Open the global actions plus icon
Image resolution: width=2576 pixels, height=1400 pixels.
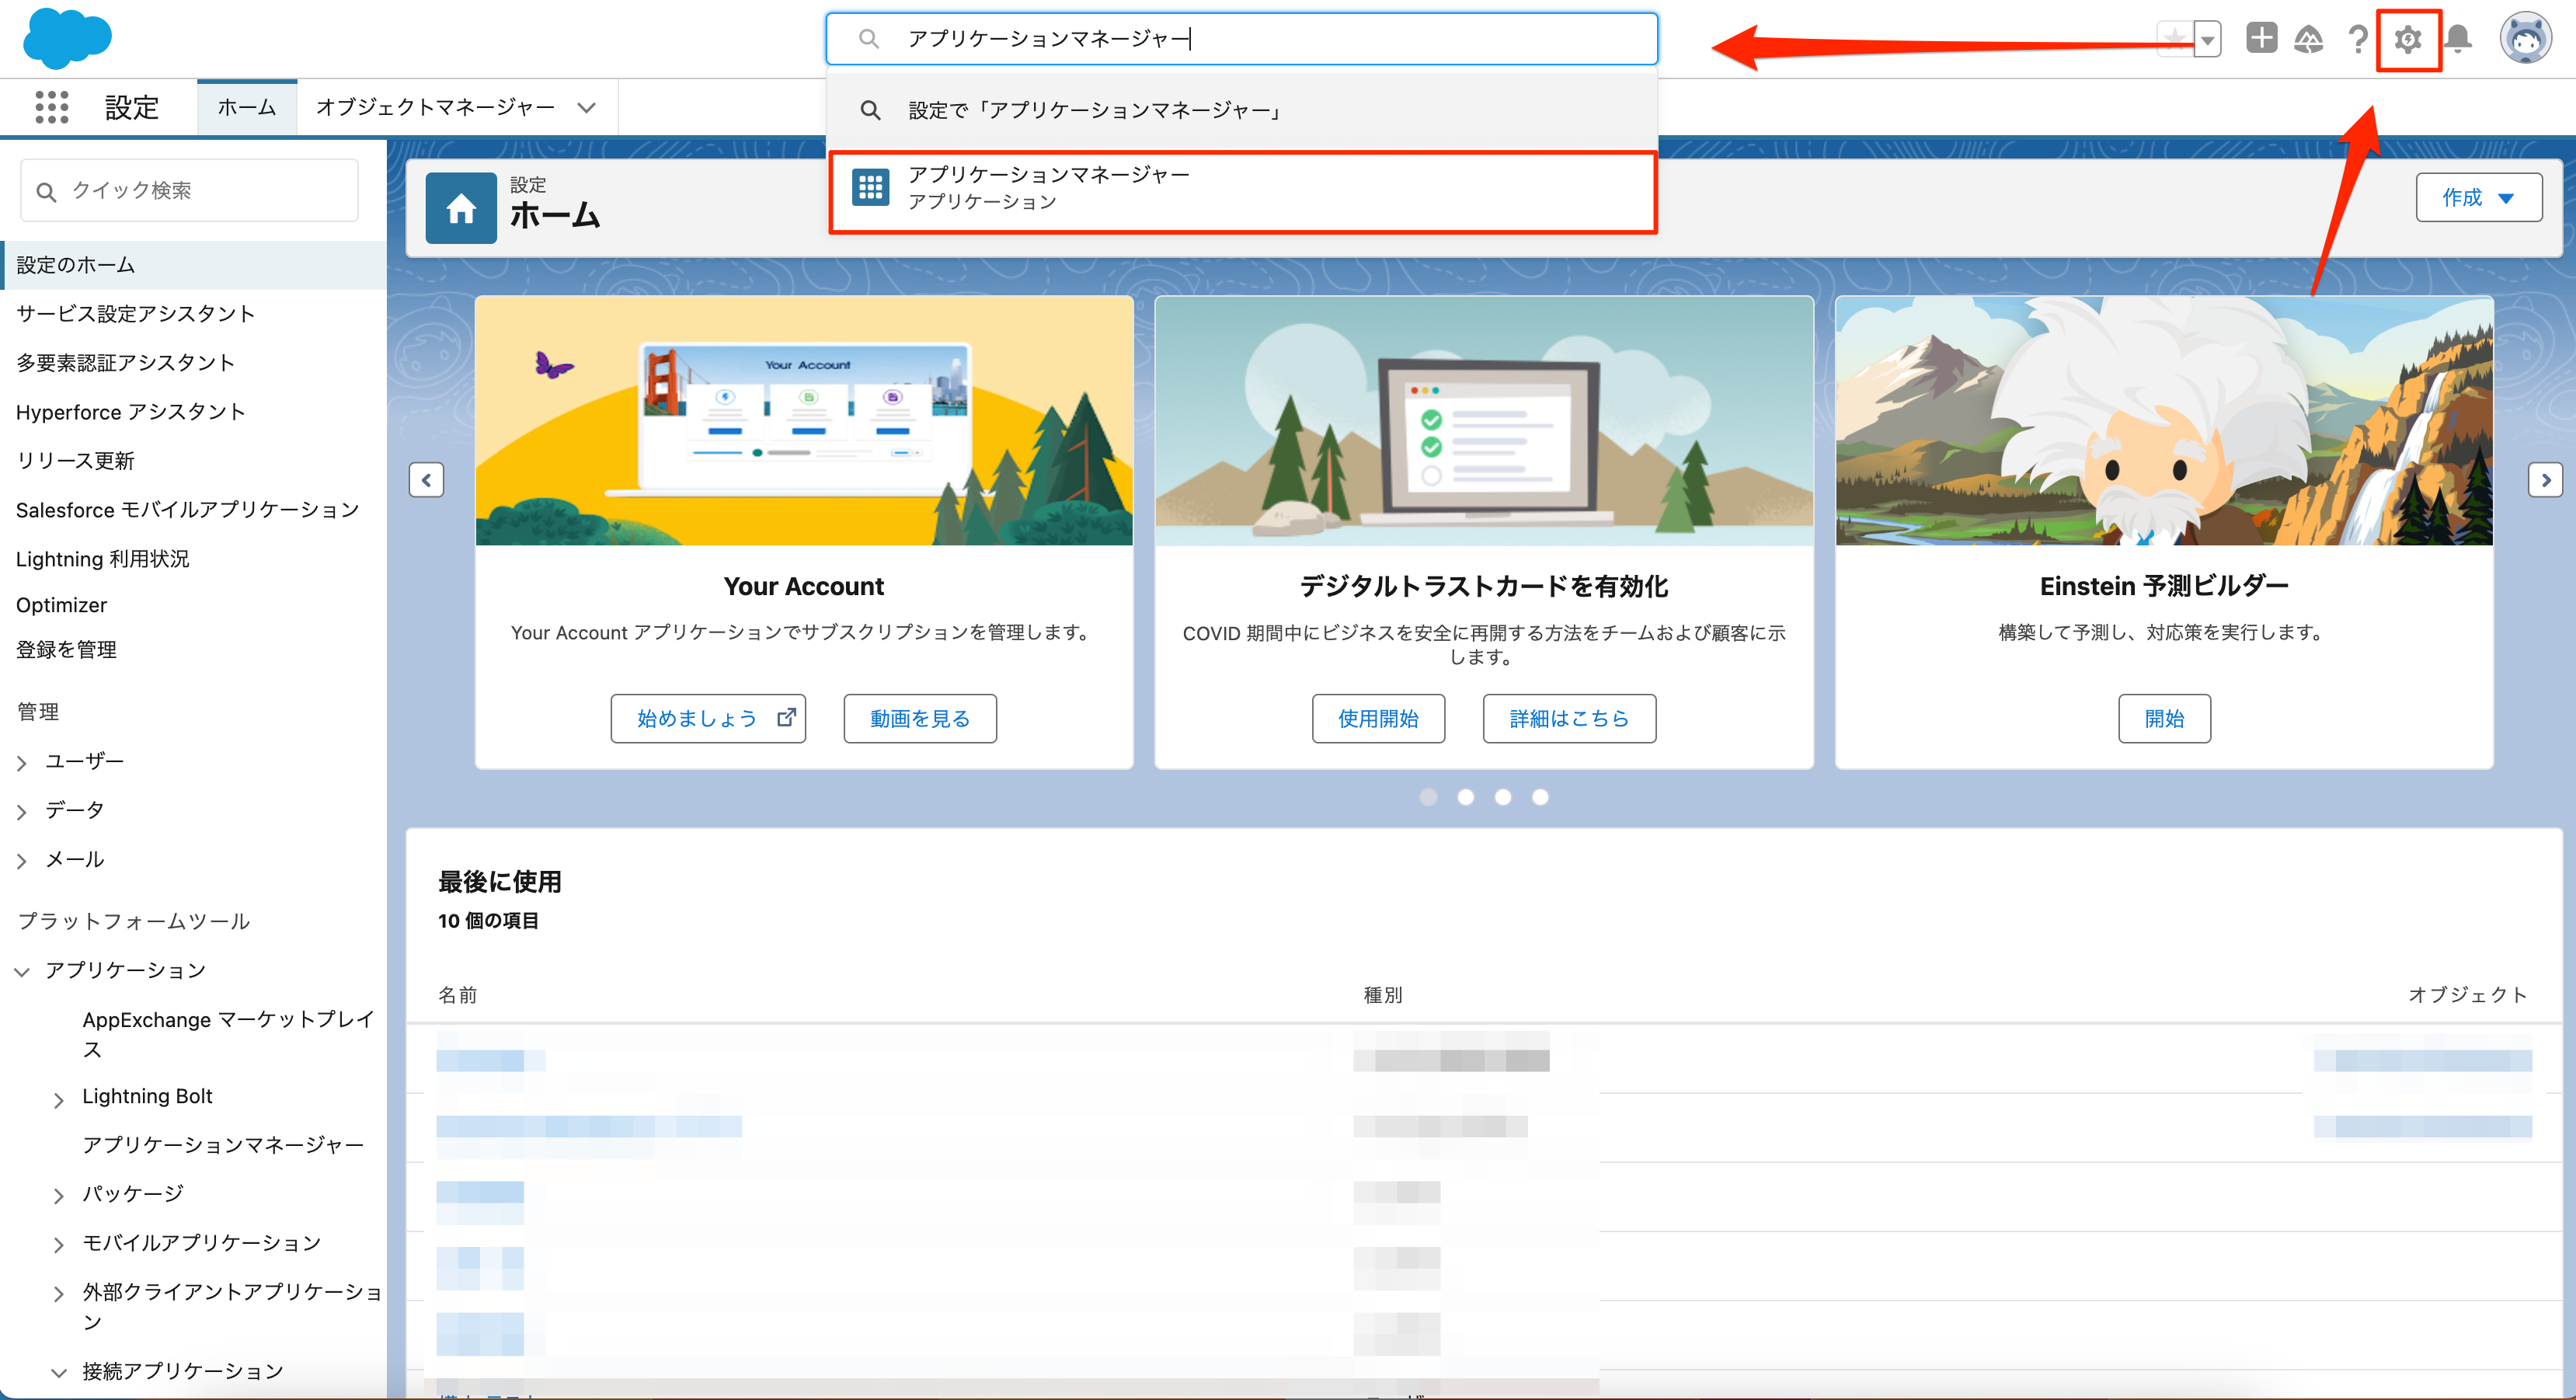2261,38
